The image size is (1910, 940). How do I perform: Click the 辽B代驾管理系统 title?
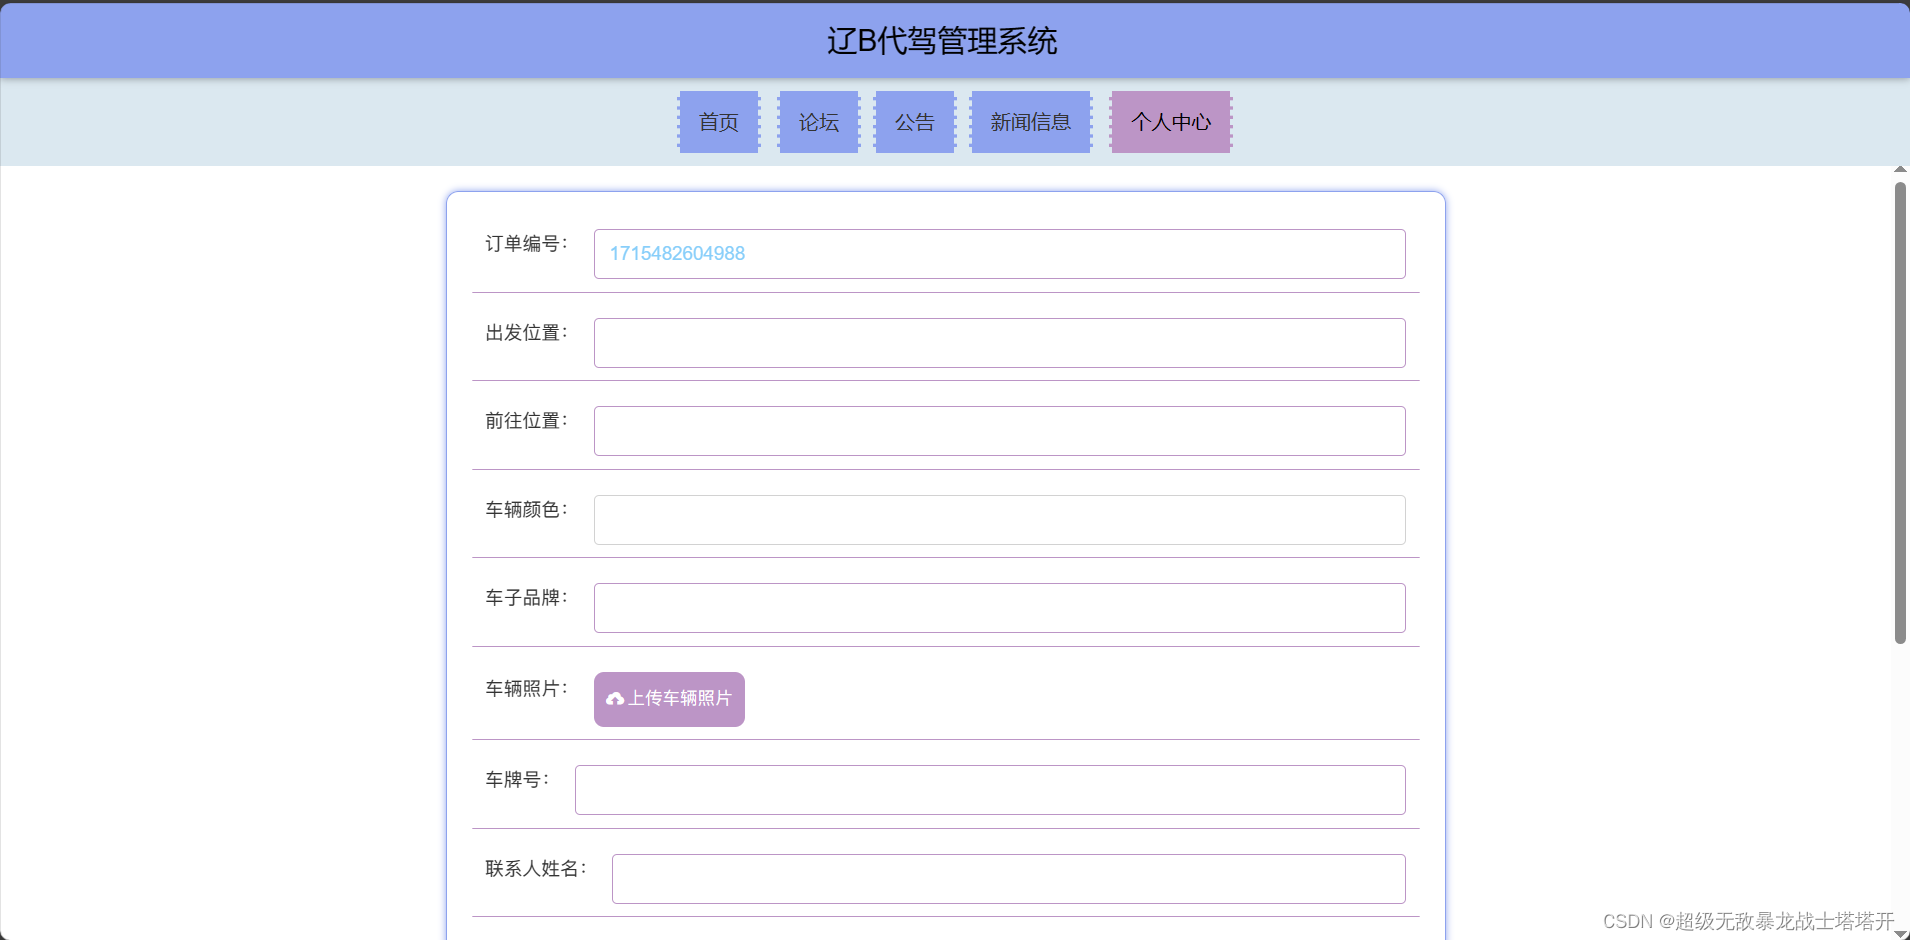point(942,41)
